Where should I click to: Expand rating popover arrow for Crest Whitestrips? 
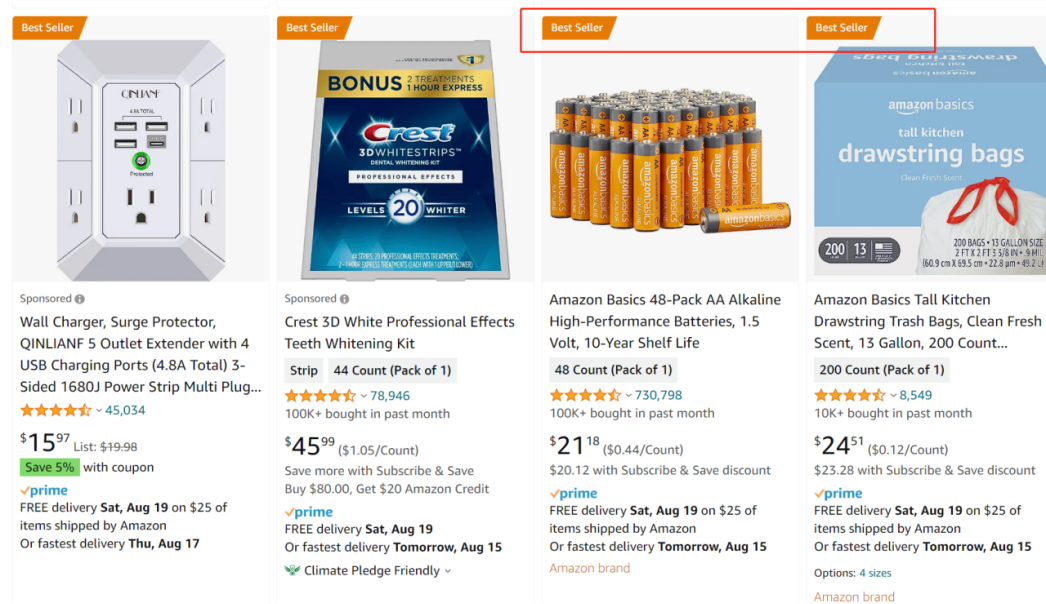point(363,396)
